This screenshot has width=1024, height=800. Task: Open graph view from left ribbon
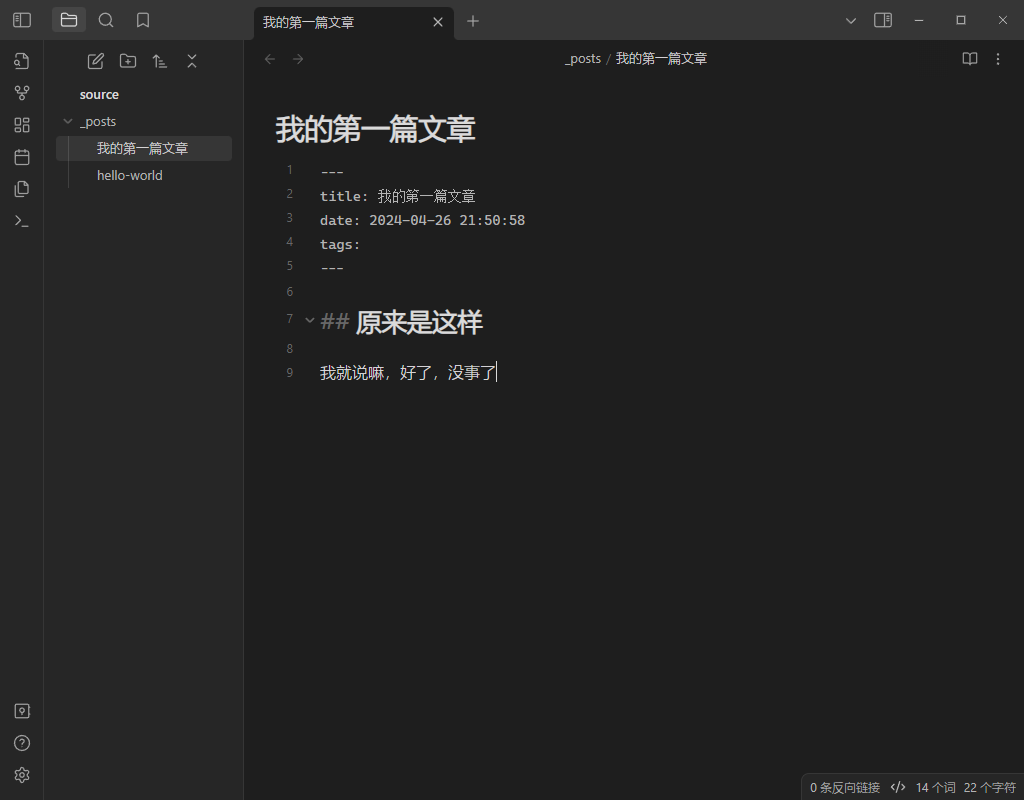coord(22,93)
